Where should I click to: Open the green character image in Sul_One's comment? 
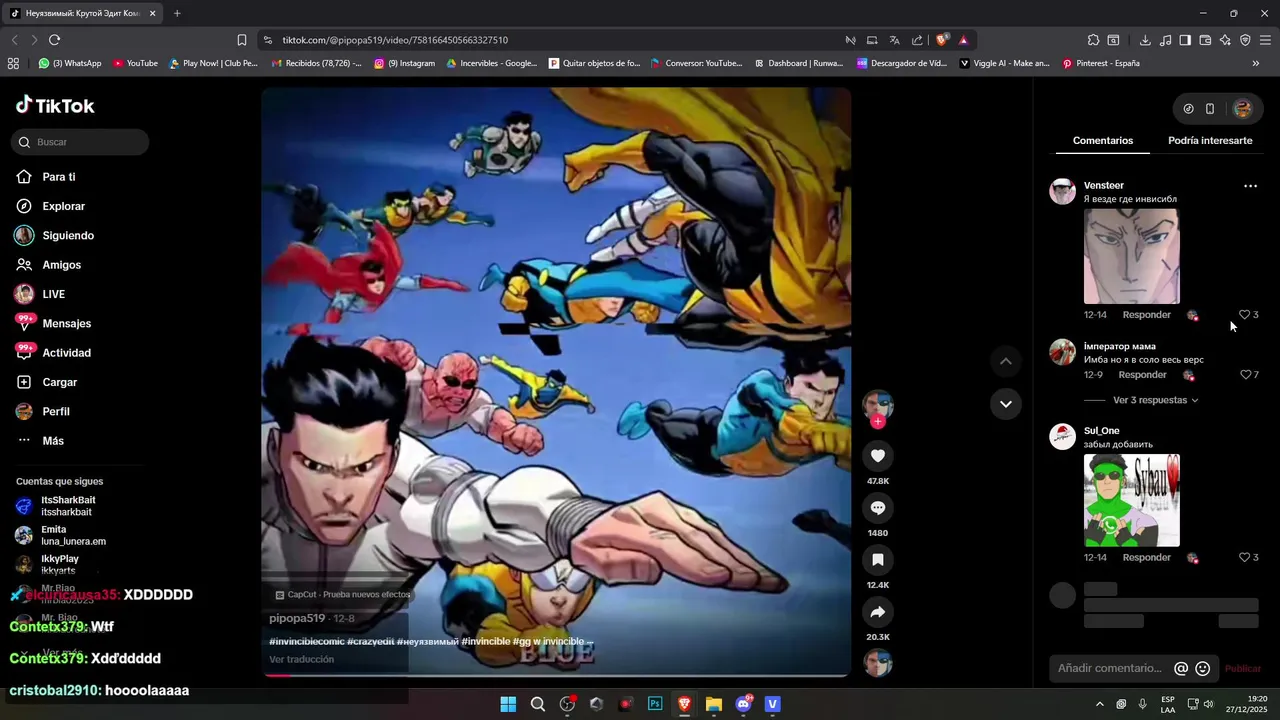[1131, 501]
